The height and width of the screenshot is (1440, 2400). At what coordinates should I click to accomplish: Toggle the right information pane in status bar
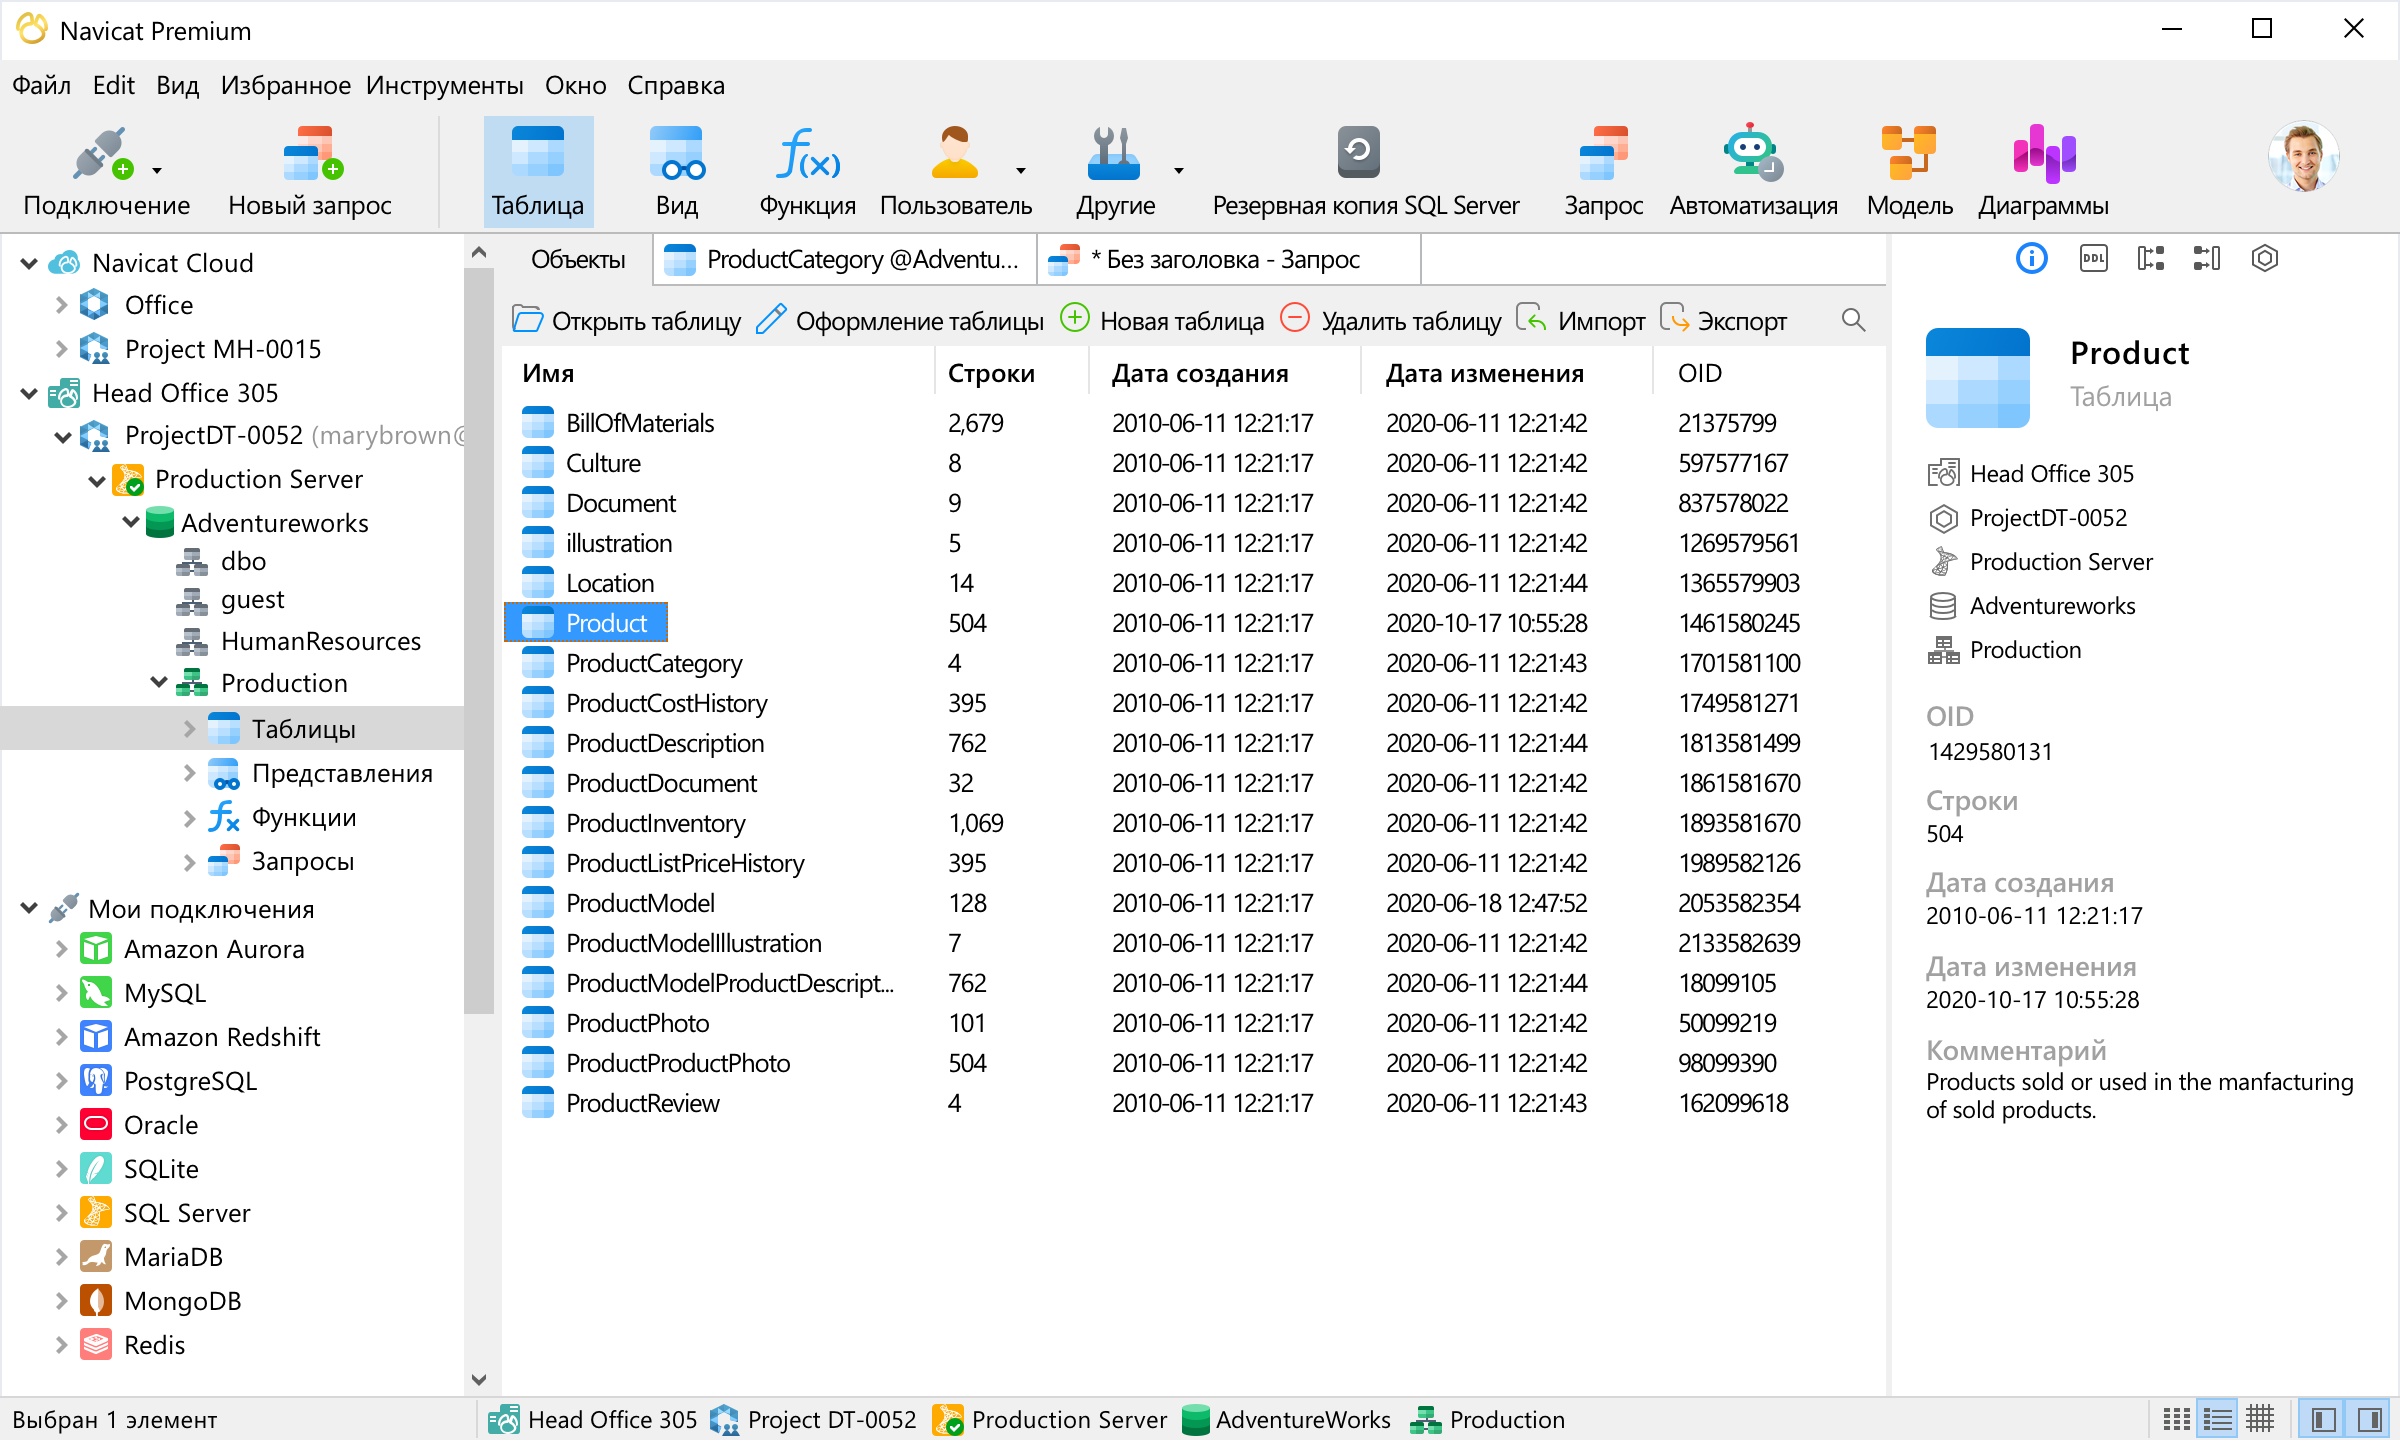(x=2365, y=1418)
